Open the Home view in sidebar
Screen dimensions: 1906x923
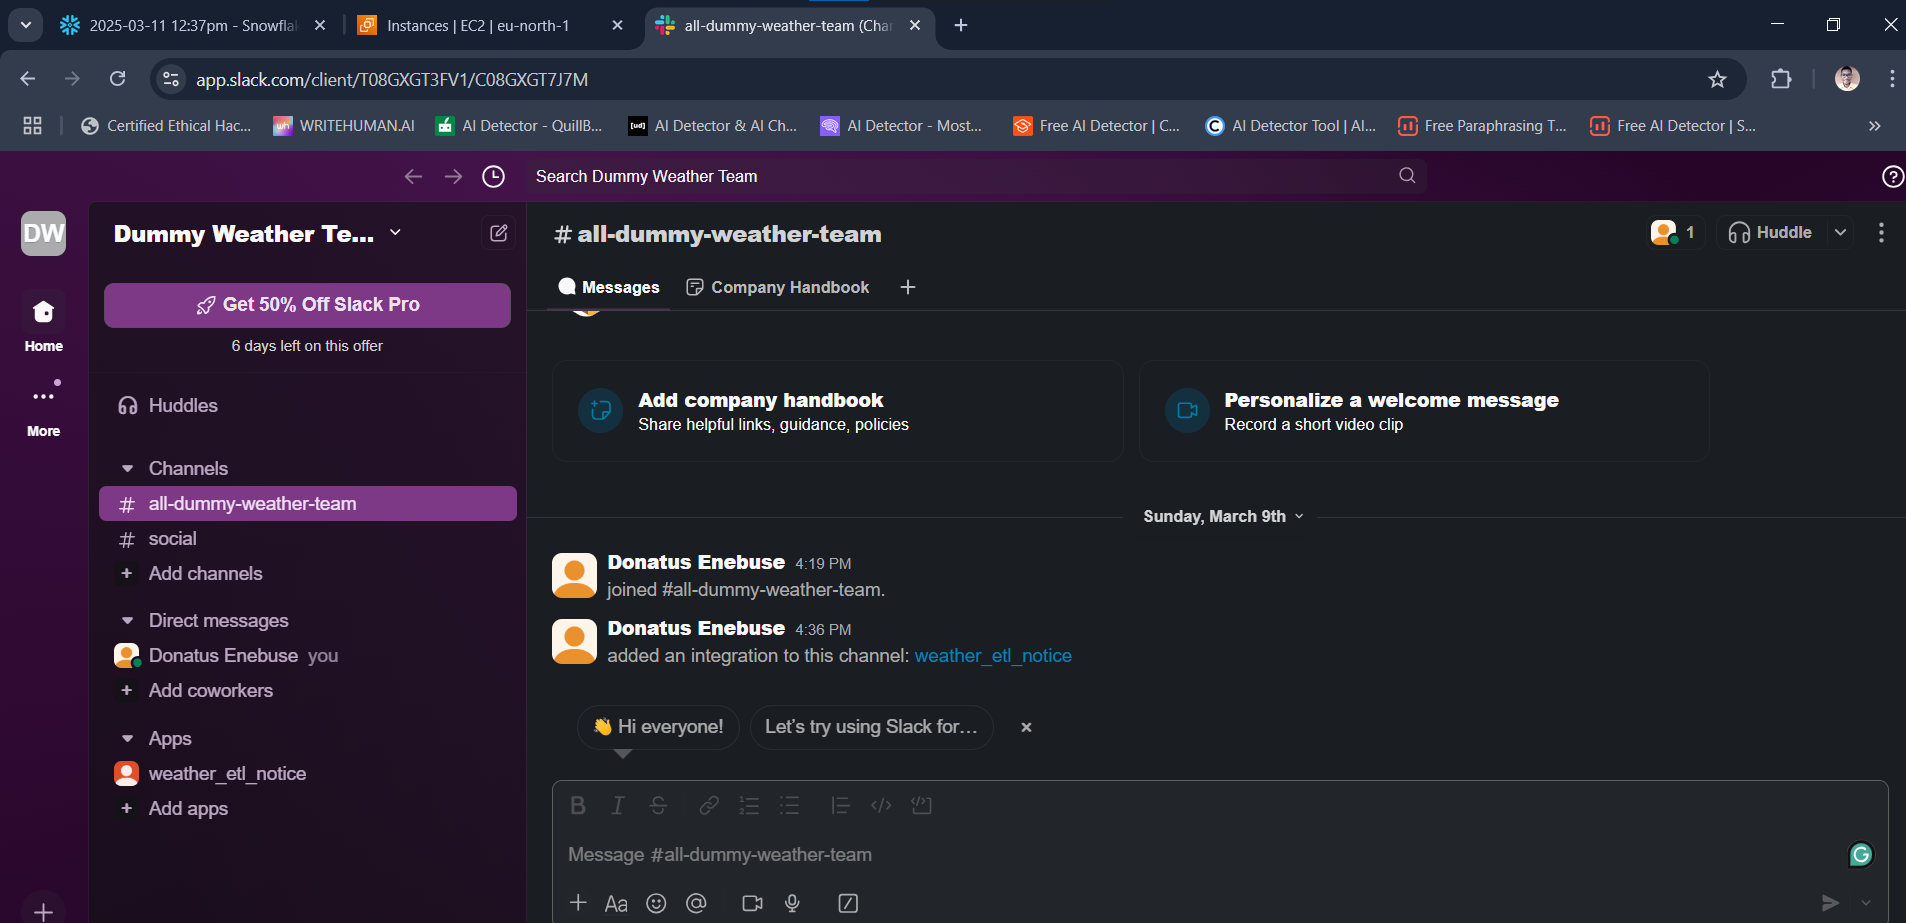click(x=43, y=324)
